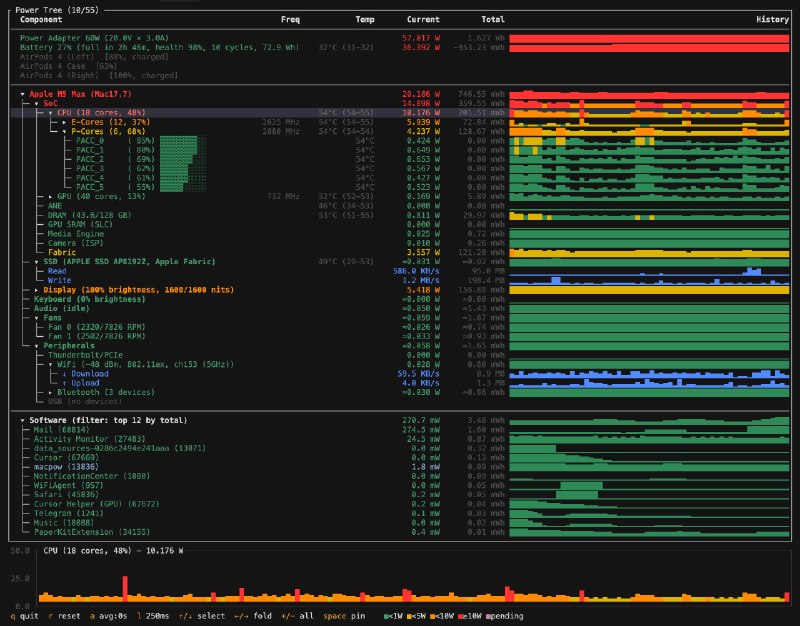Click the Total column header
800x626 pixels.
(x=493, y=19)
